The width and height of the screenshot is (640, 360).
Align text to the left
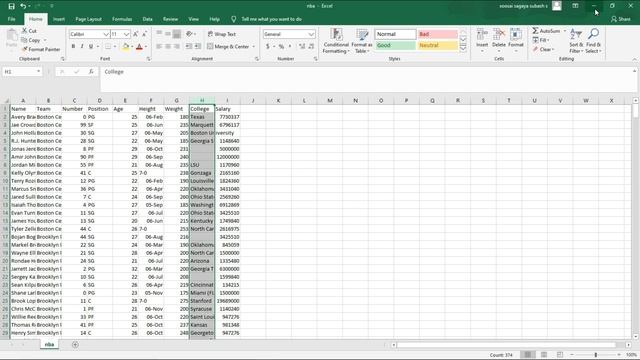[159, 47]
